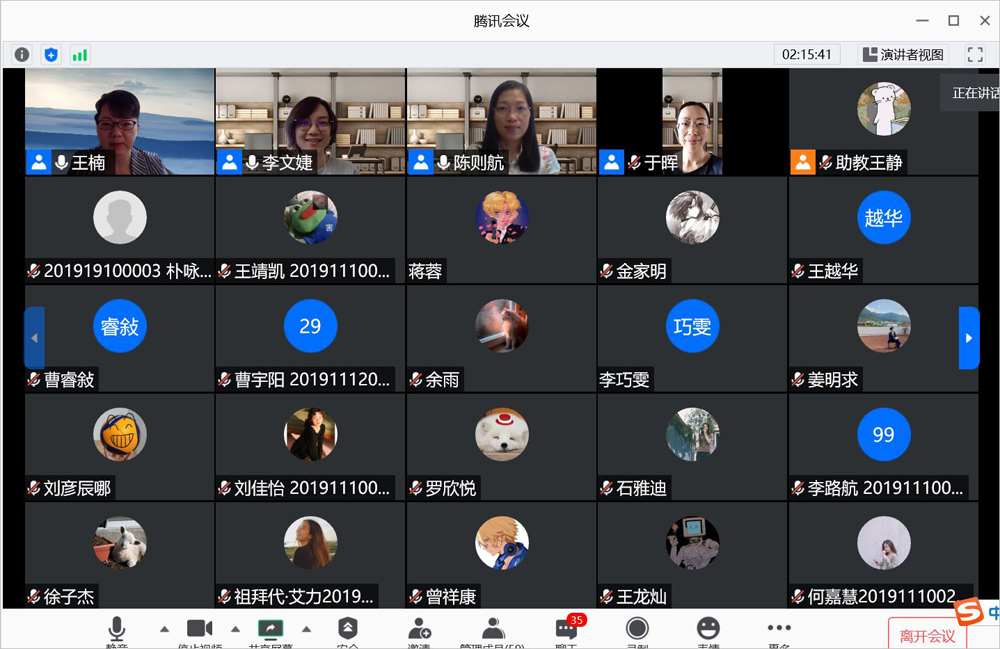
Task: Select 王楠's video thumbnail
Action: click(120, 121)
